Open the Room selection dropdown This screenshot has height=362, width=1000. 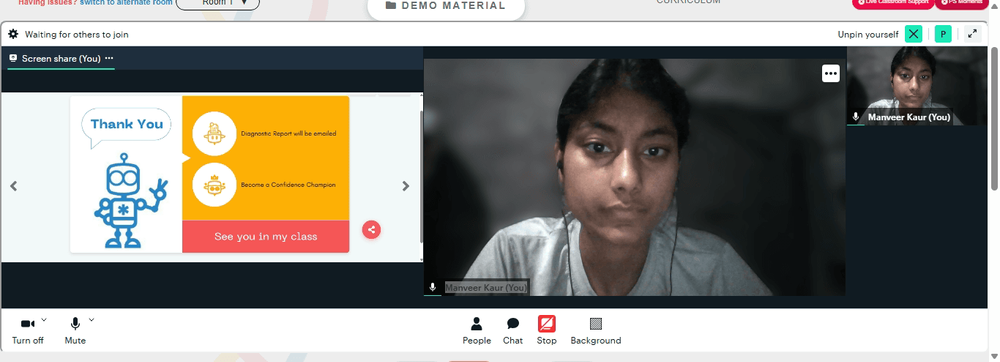coord(218,4)
